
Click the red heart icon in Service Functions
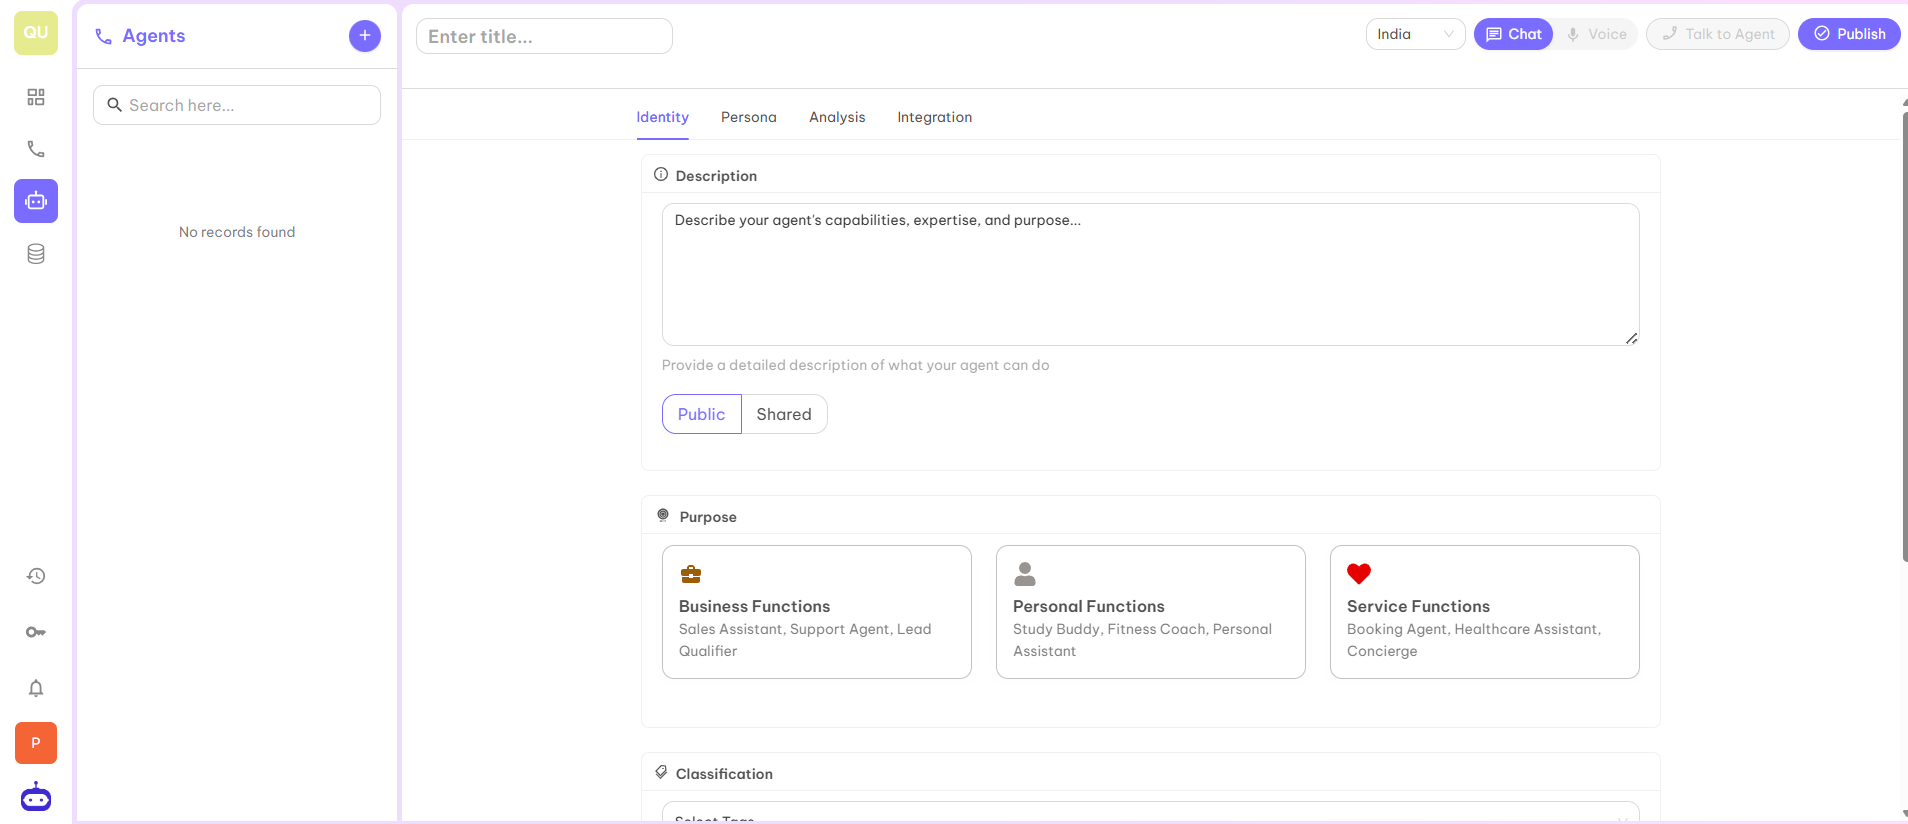tap(1359, 574)
